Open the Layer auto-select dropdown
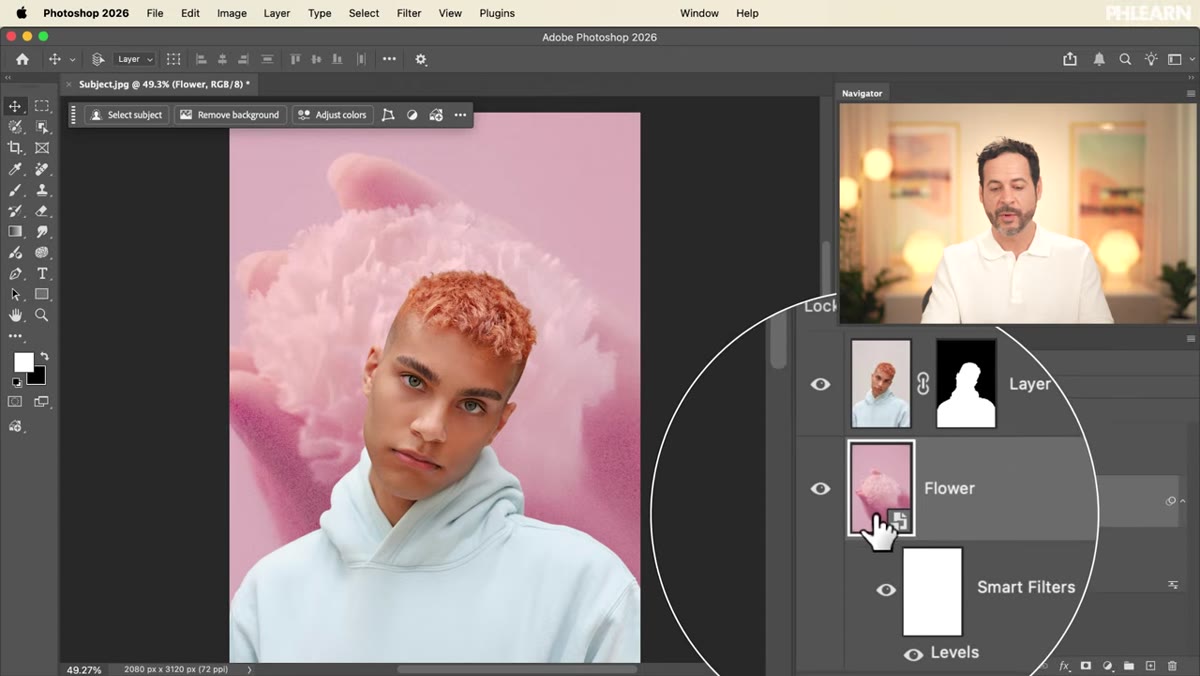The height and width of the screenshot is (676, 1200). click(135, 59)
